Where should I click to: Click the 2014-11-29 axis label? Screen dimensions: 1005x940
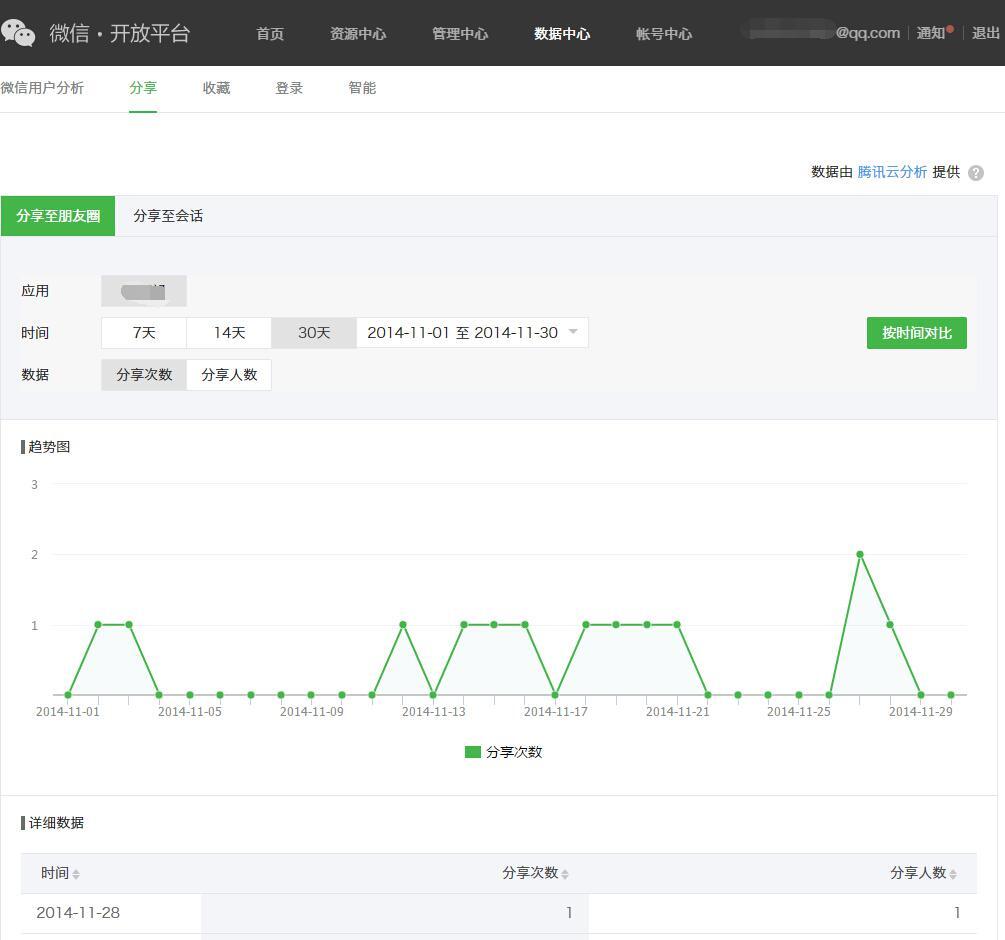pyautogui.click(x=920, y=711)
